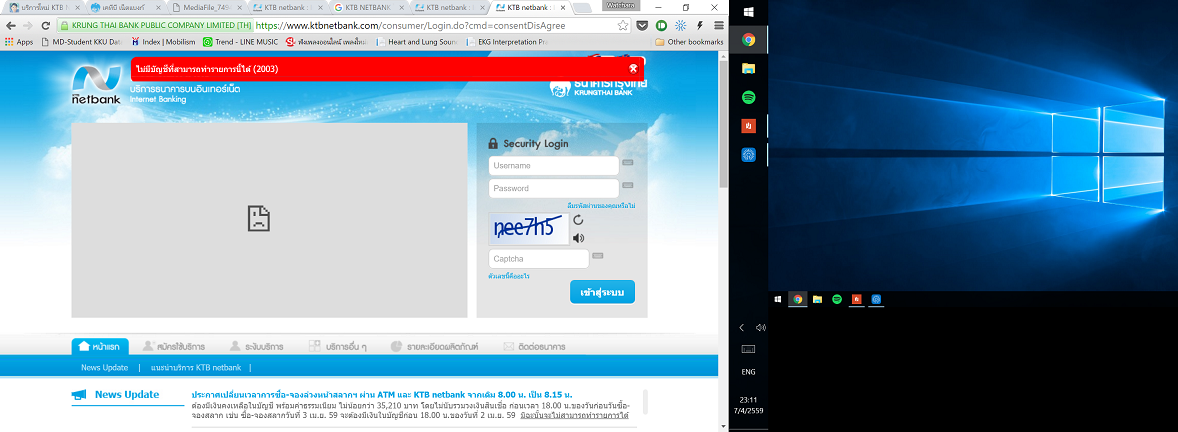Image resolution: width=1178 pixels, height=432 pixels.
Task: Reload the page in Chrome
Action: 45,25
